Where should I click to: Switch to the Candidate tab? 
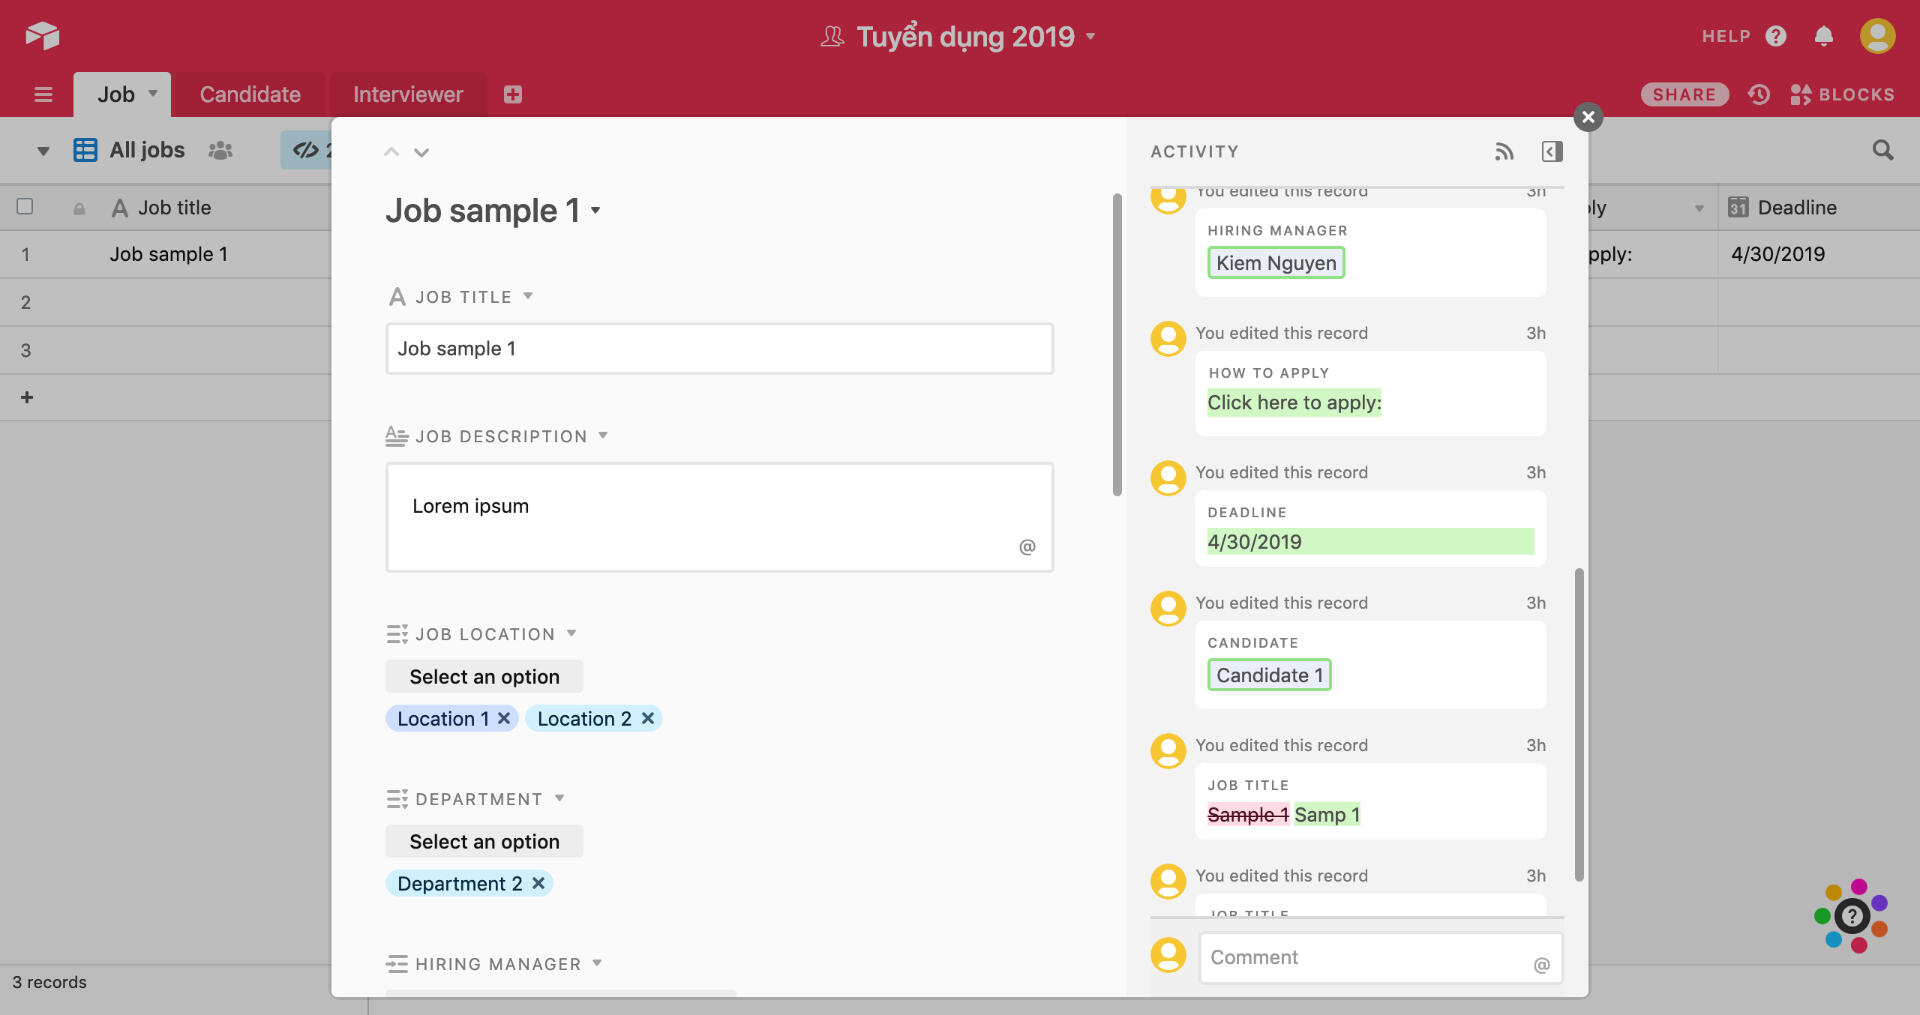pyautogui.click(x=250, y=94)
